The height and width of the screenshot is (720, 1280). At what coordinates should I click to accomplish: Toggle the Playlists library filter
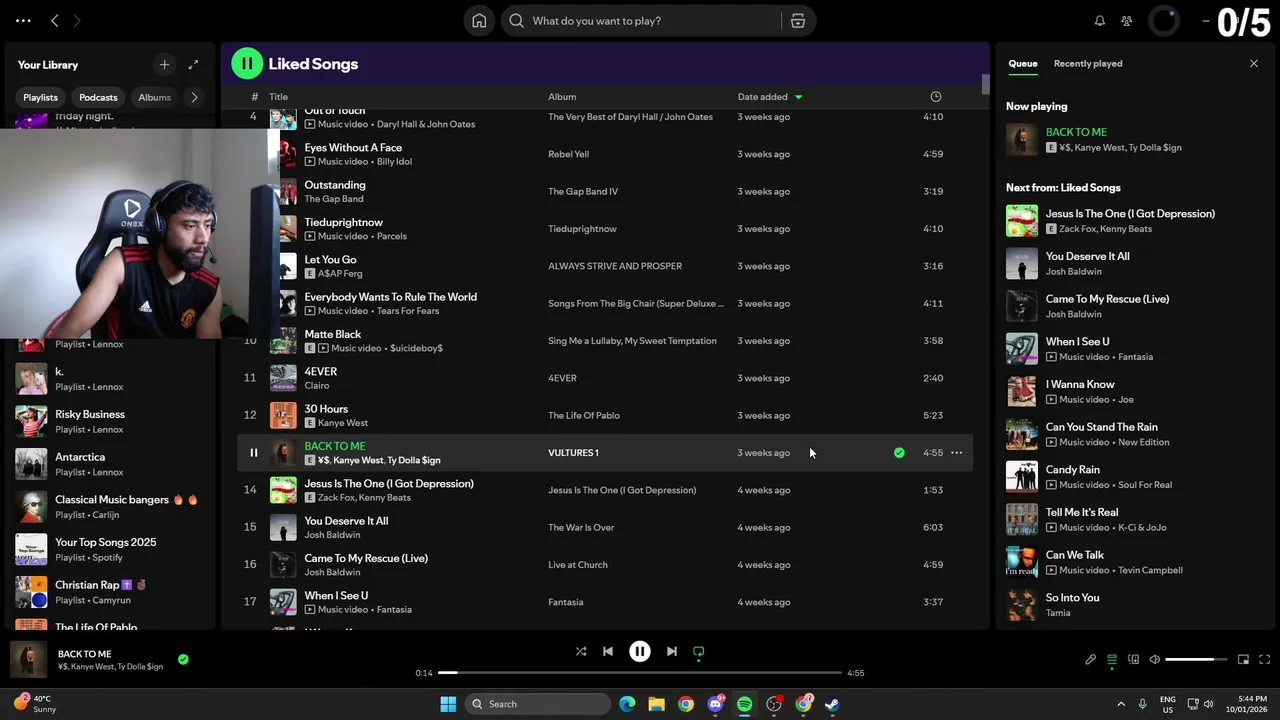coord(41,97)
